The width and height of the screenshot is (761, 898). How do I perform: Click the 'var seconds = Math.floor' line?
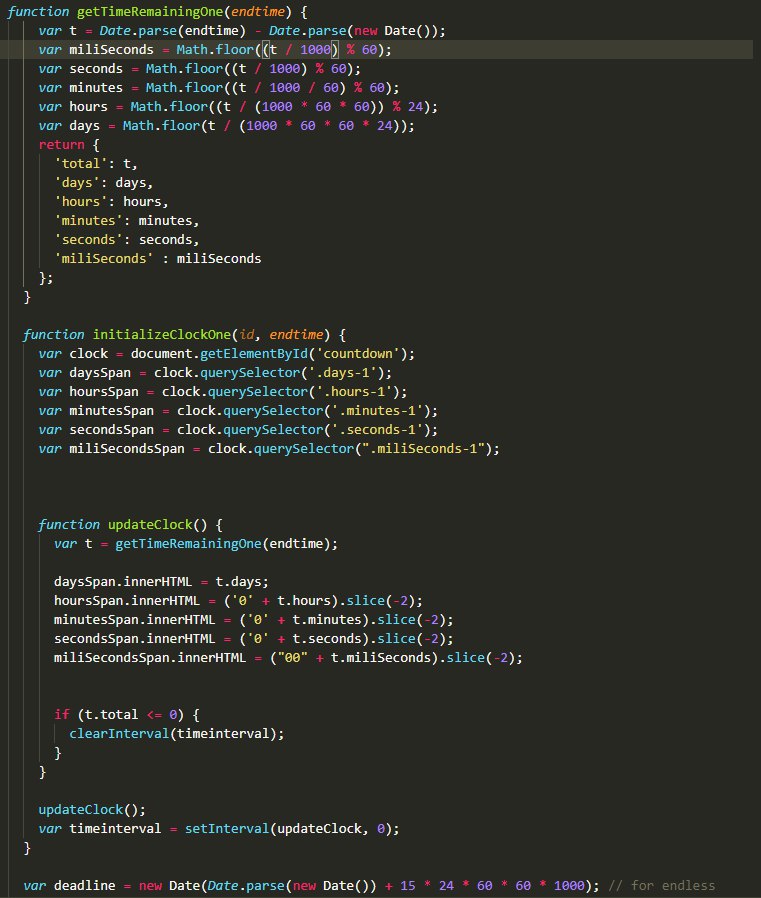coord(199,68)
